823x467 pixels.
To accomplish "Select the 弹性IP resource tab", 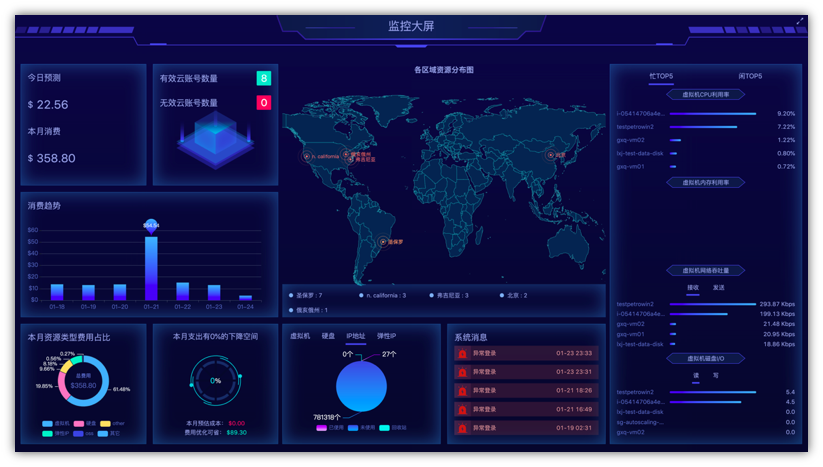I will coord(386,336).
